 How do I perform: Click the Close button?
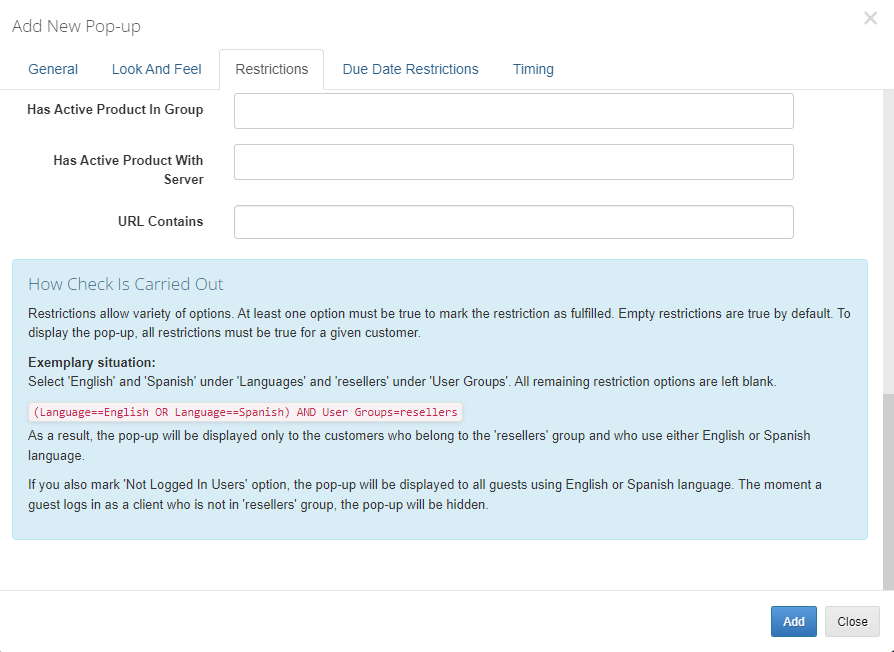(x=852, y=621)
